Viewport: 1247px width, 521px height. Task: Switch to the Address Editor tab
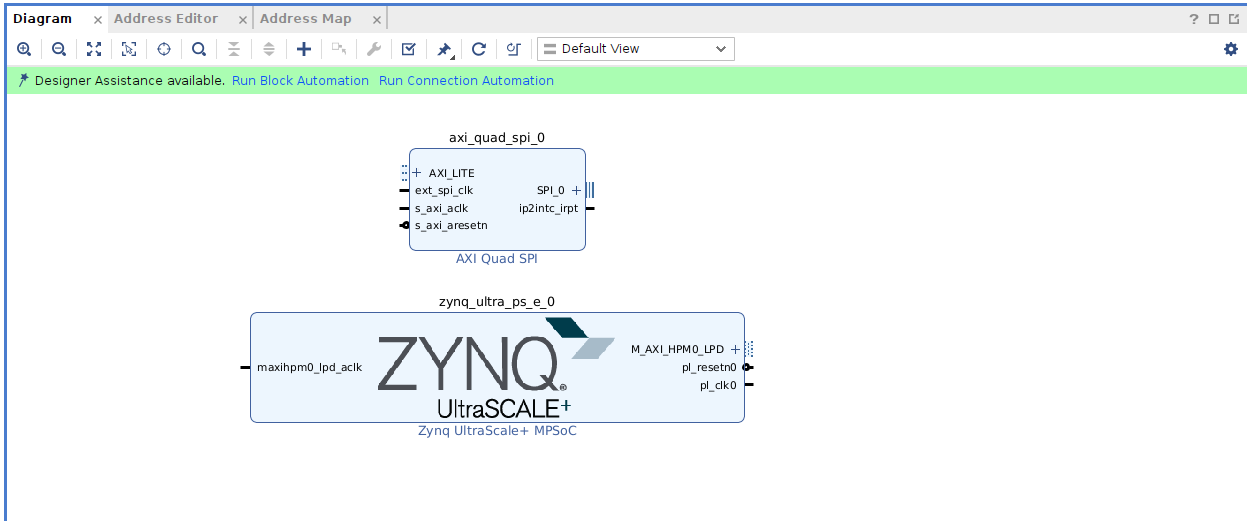pyautogui.click(x=166, y=19)
